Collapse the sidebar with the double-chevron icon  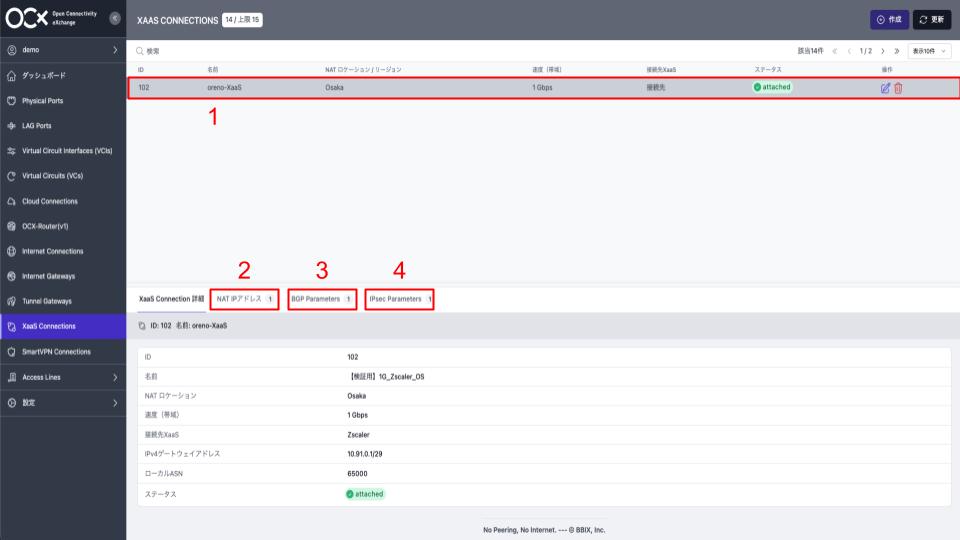click(x=114, y=19)
